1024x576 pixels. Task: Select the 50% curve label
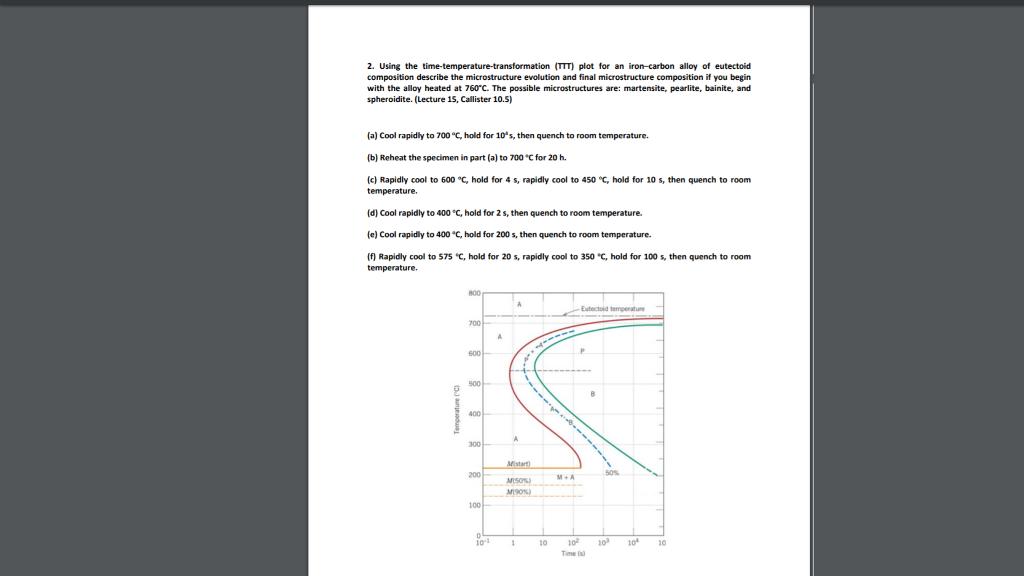pos(612,472)
